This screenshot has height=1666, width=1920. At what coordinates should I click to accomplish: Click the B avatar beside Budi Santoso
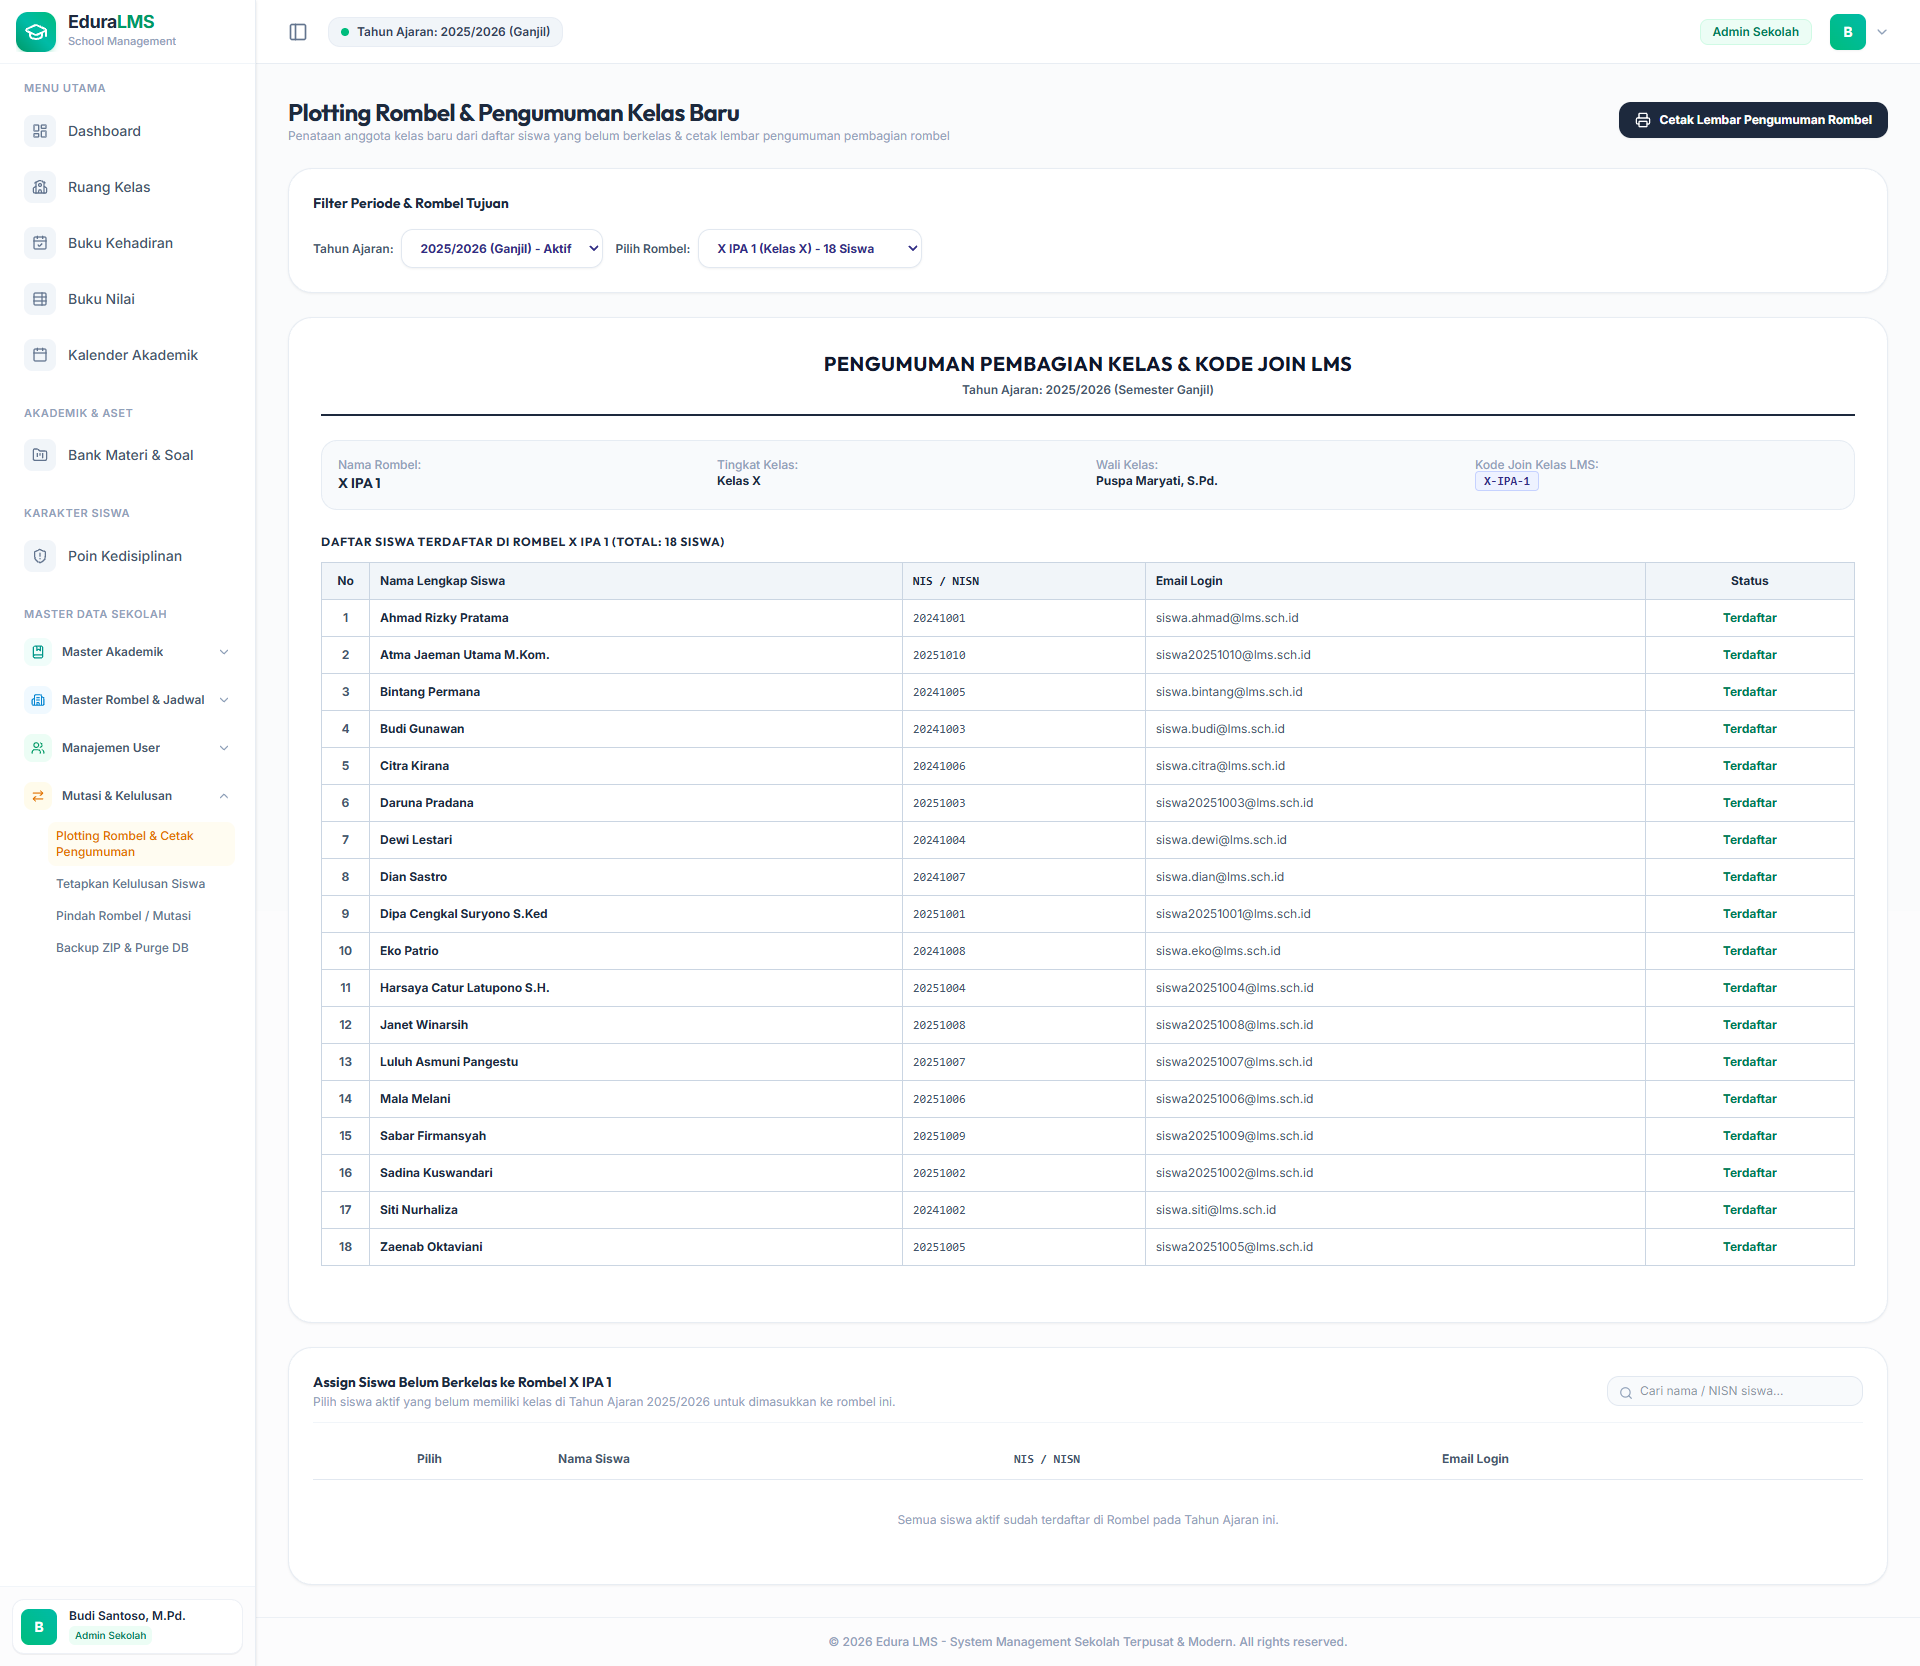[39, 1627]
